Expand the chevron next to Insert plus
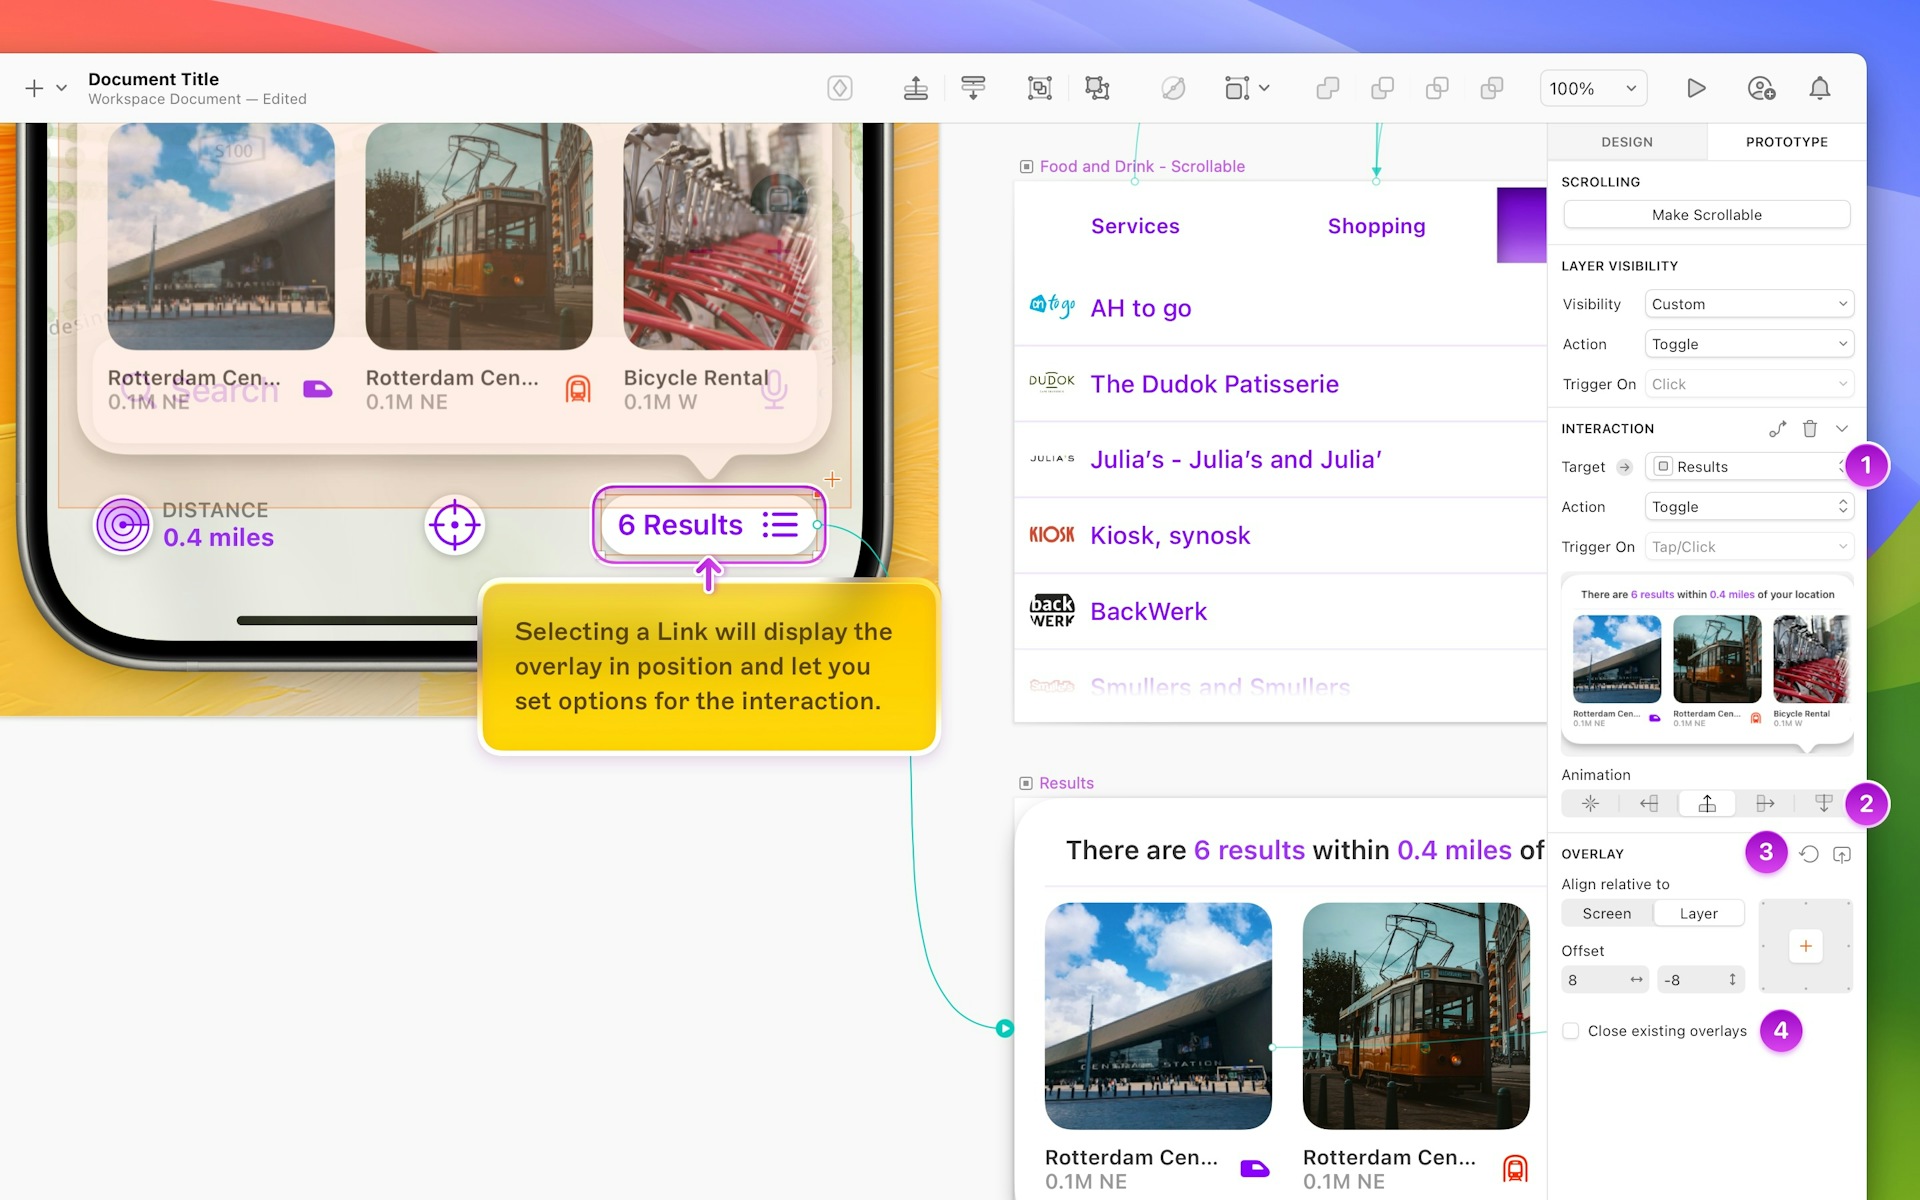Image resolution: width=1920 pixels, height=1200 pixels. [61, 88]
